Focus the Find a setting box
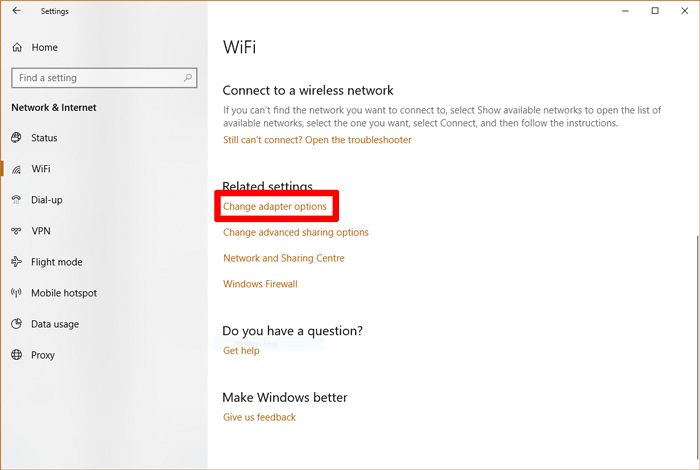The image size is (700, 470). click(104, 78)
